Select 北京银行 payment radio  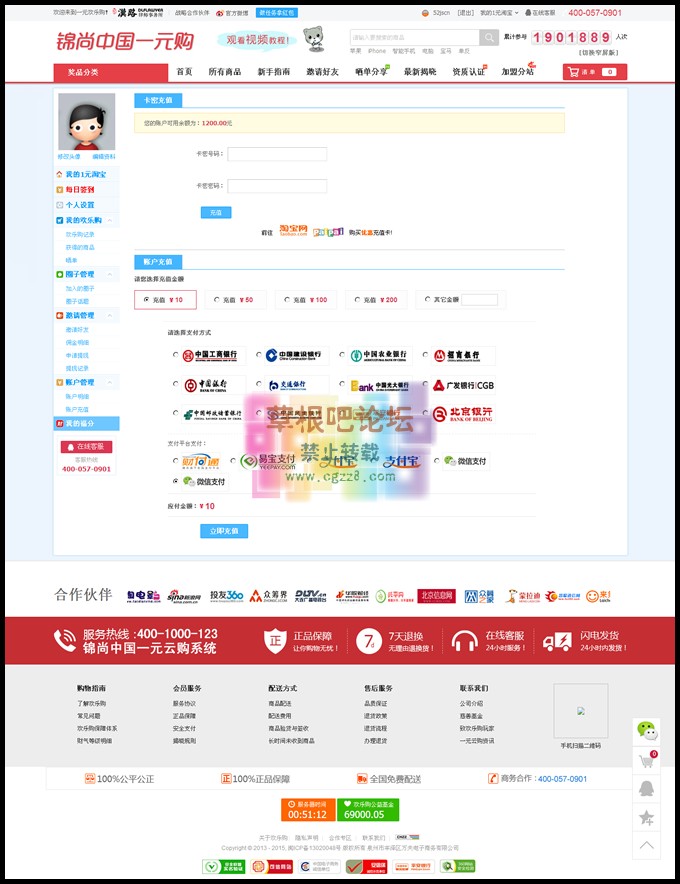click(x=425, y=413)
